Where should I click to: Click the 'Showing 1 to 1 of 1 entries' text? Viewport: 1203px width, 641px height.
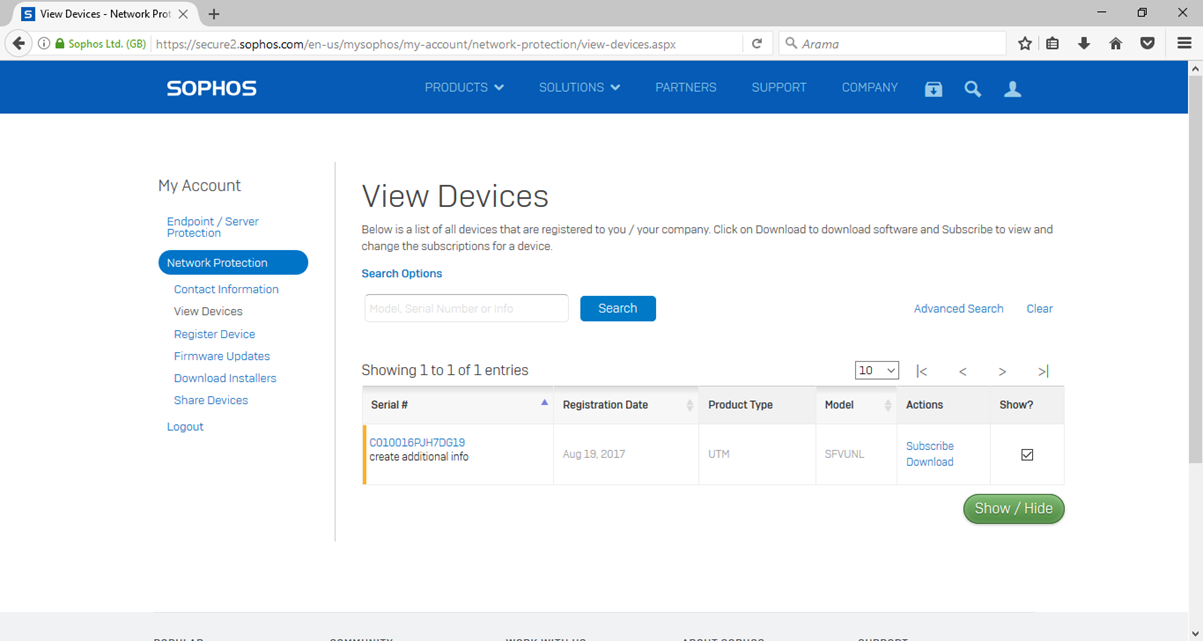coord(445,370)
